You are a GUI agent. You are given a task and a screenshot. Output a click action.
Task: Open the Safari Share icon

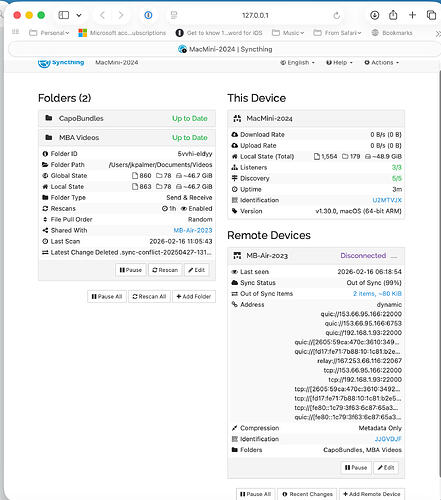pyautogui.click(x=393, y=15)
